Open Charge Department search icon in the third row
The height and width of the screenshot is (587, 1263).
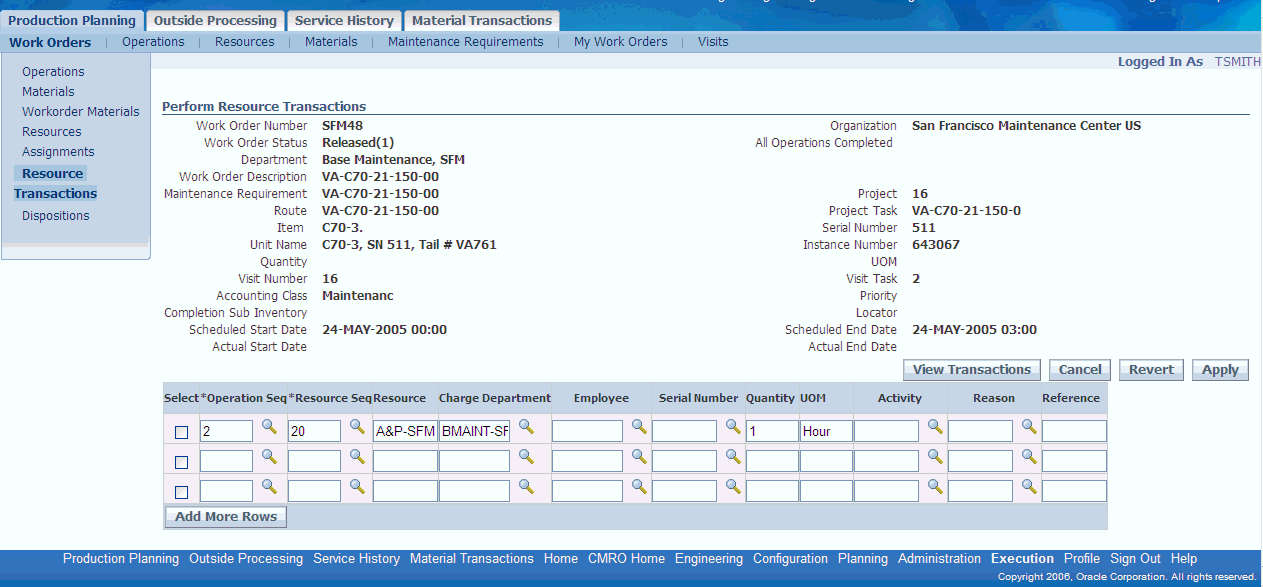(x=526, y=487)
